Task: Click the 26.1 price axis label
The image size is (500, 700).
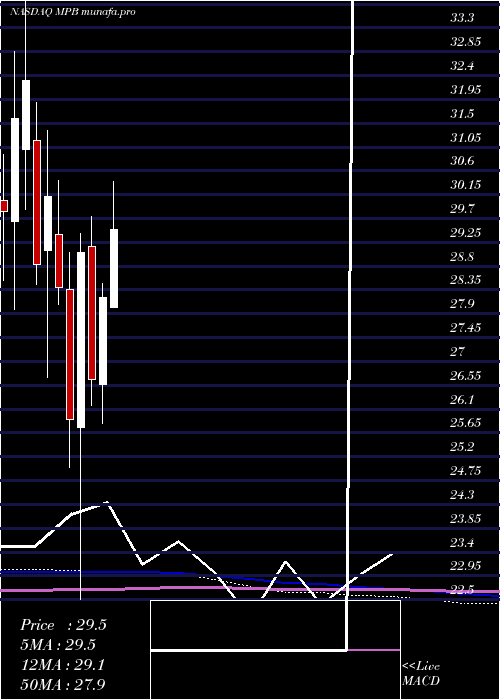Action: point(462,399)
